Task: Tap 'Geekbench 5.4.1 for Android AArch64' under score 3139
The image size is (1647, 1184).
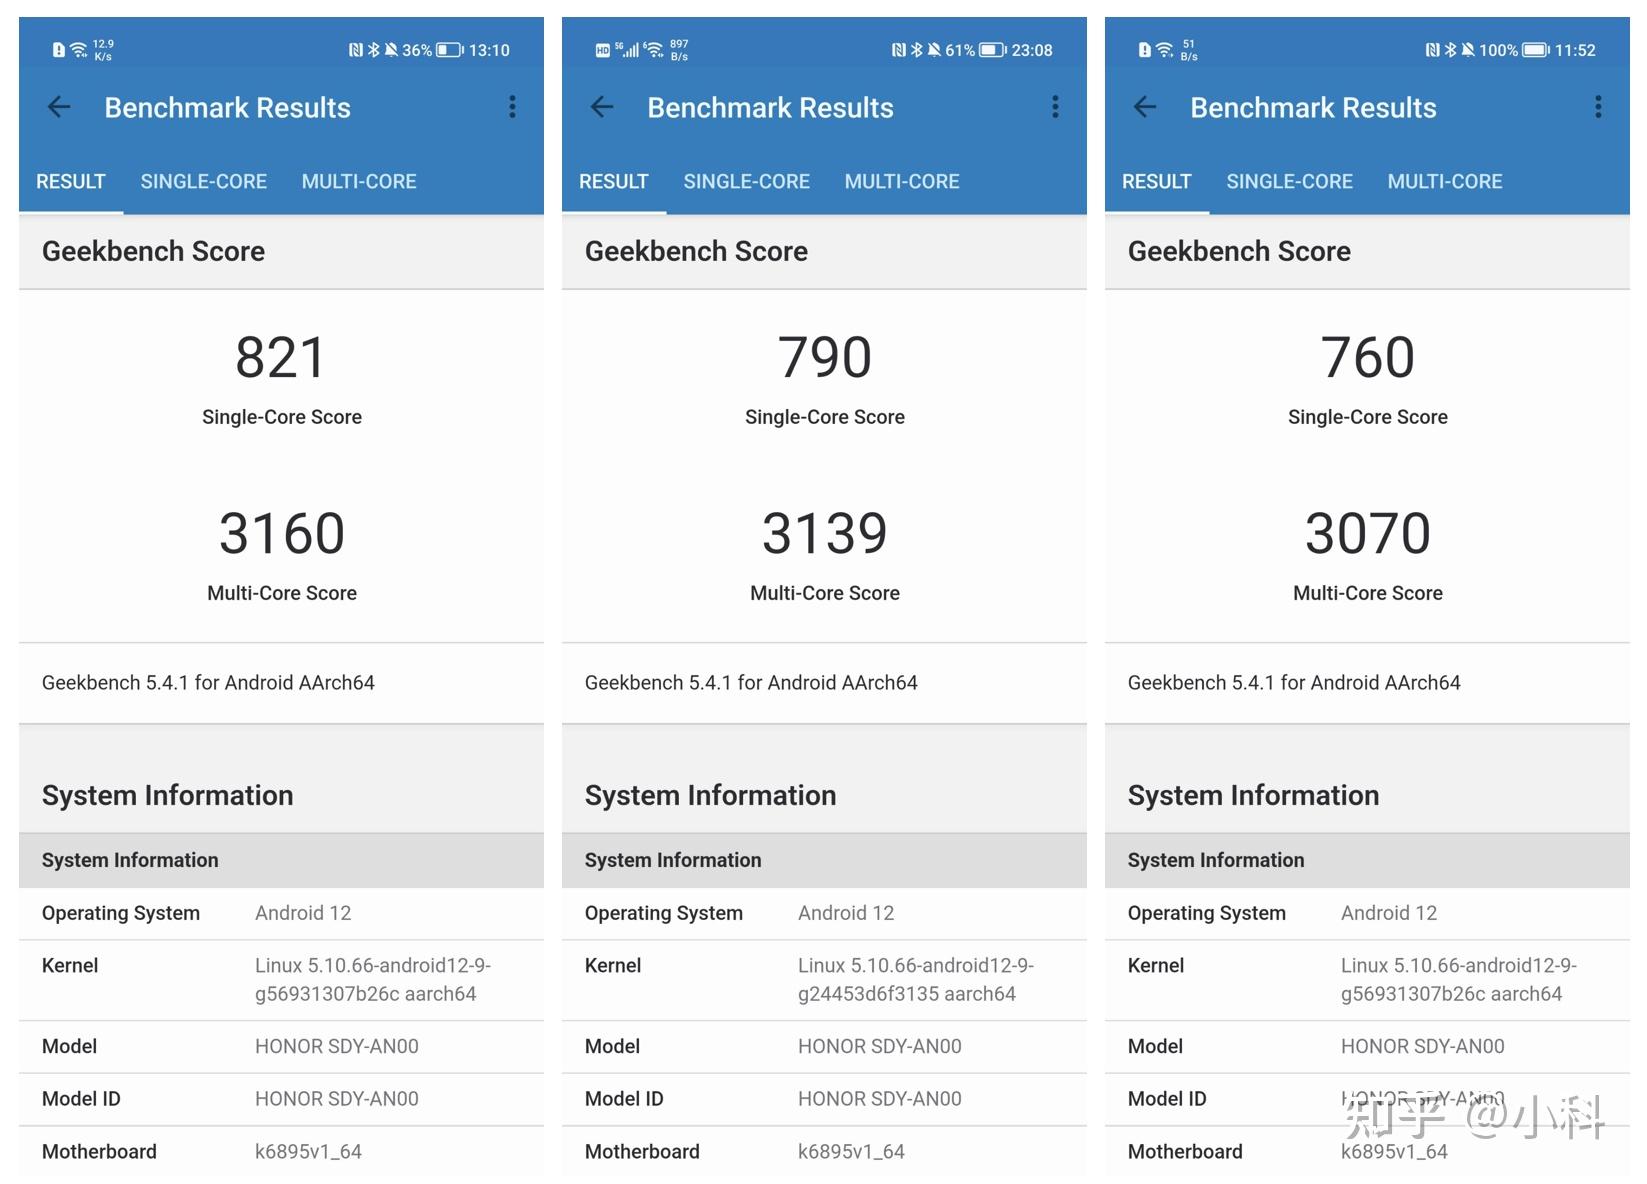Action: click(x=751, y=682)
